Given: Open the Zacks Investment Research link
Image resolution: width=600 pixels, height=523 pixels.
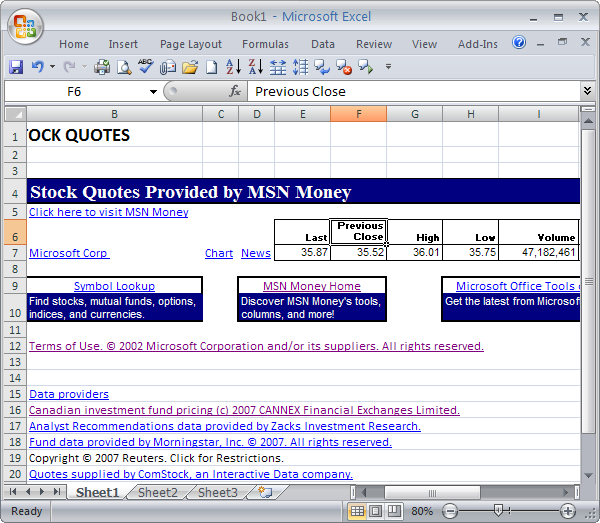Looking at the screenshot, I should [225, 426].
